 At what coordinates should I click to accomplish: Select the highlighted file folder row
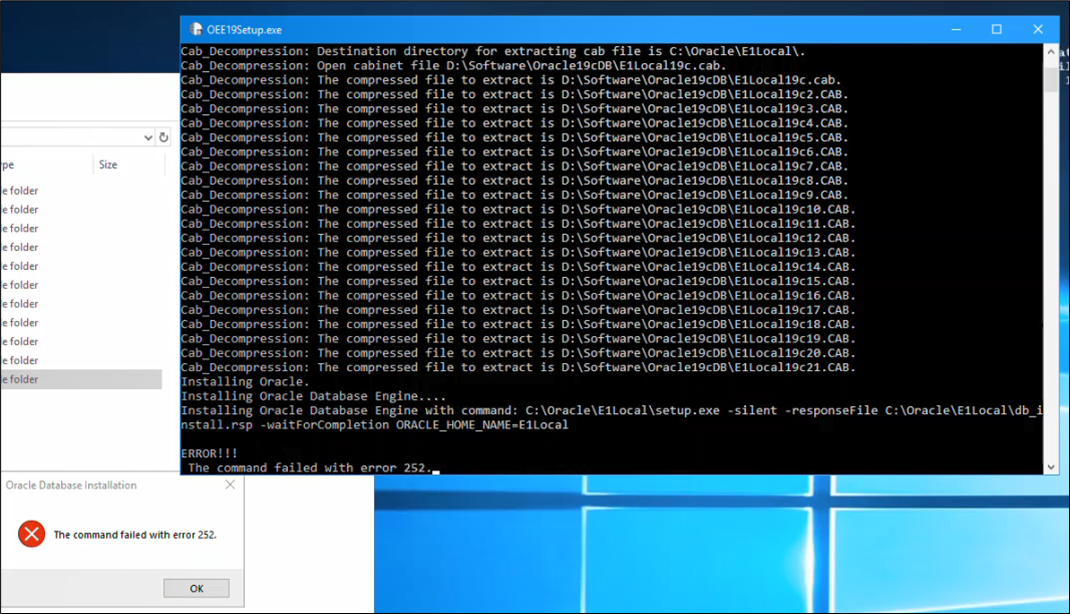[81, 379]
